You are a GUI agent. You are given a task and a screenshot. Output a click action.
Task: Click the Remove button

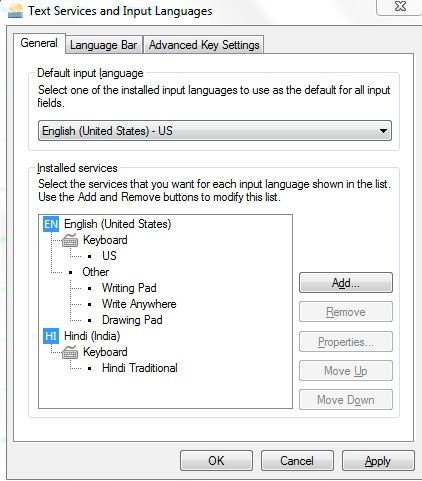tap(346, 312)
